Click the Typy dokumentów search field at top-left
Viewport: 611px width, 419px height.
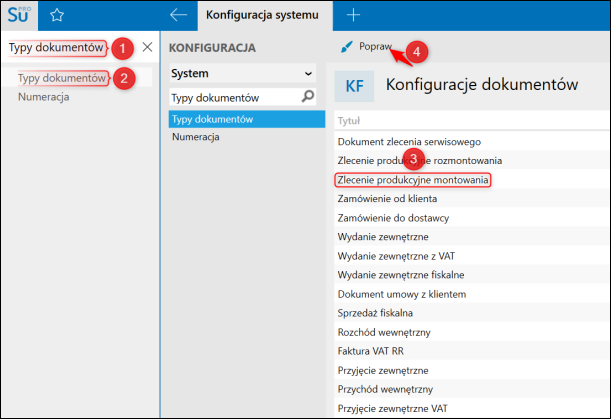click(x=57, y=48)
